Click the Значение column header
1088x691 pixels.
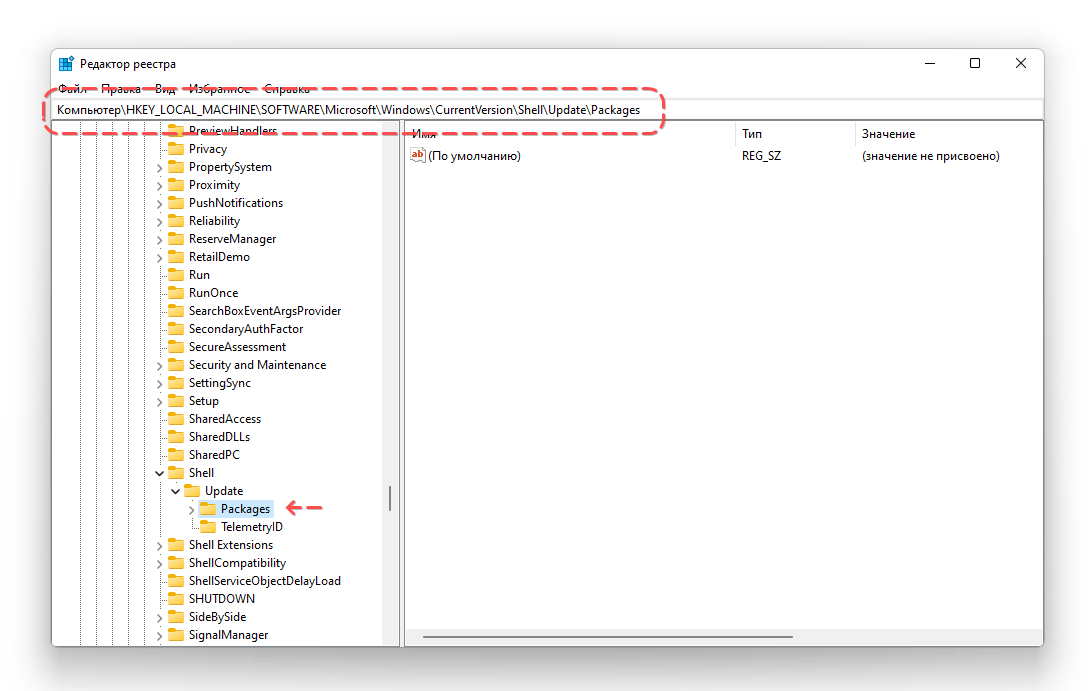click(x=949, y=134)
